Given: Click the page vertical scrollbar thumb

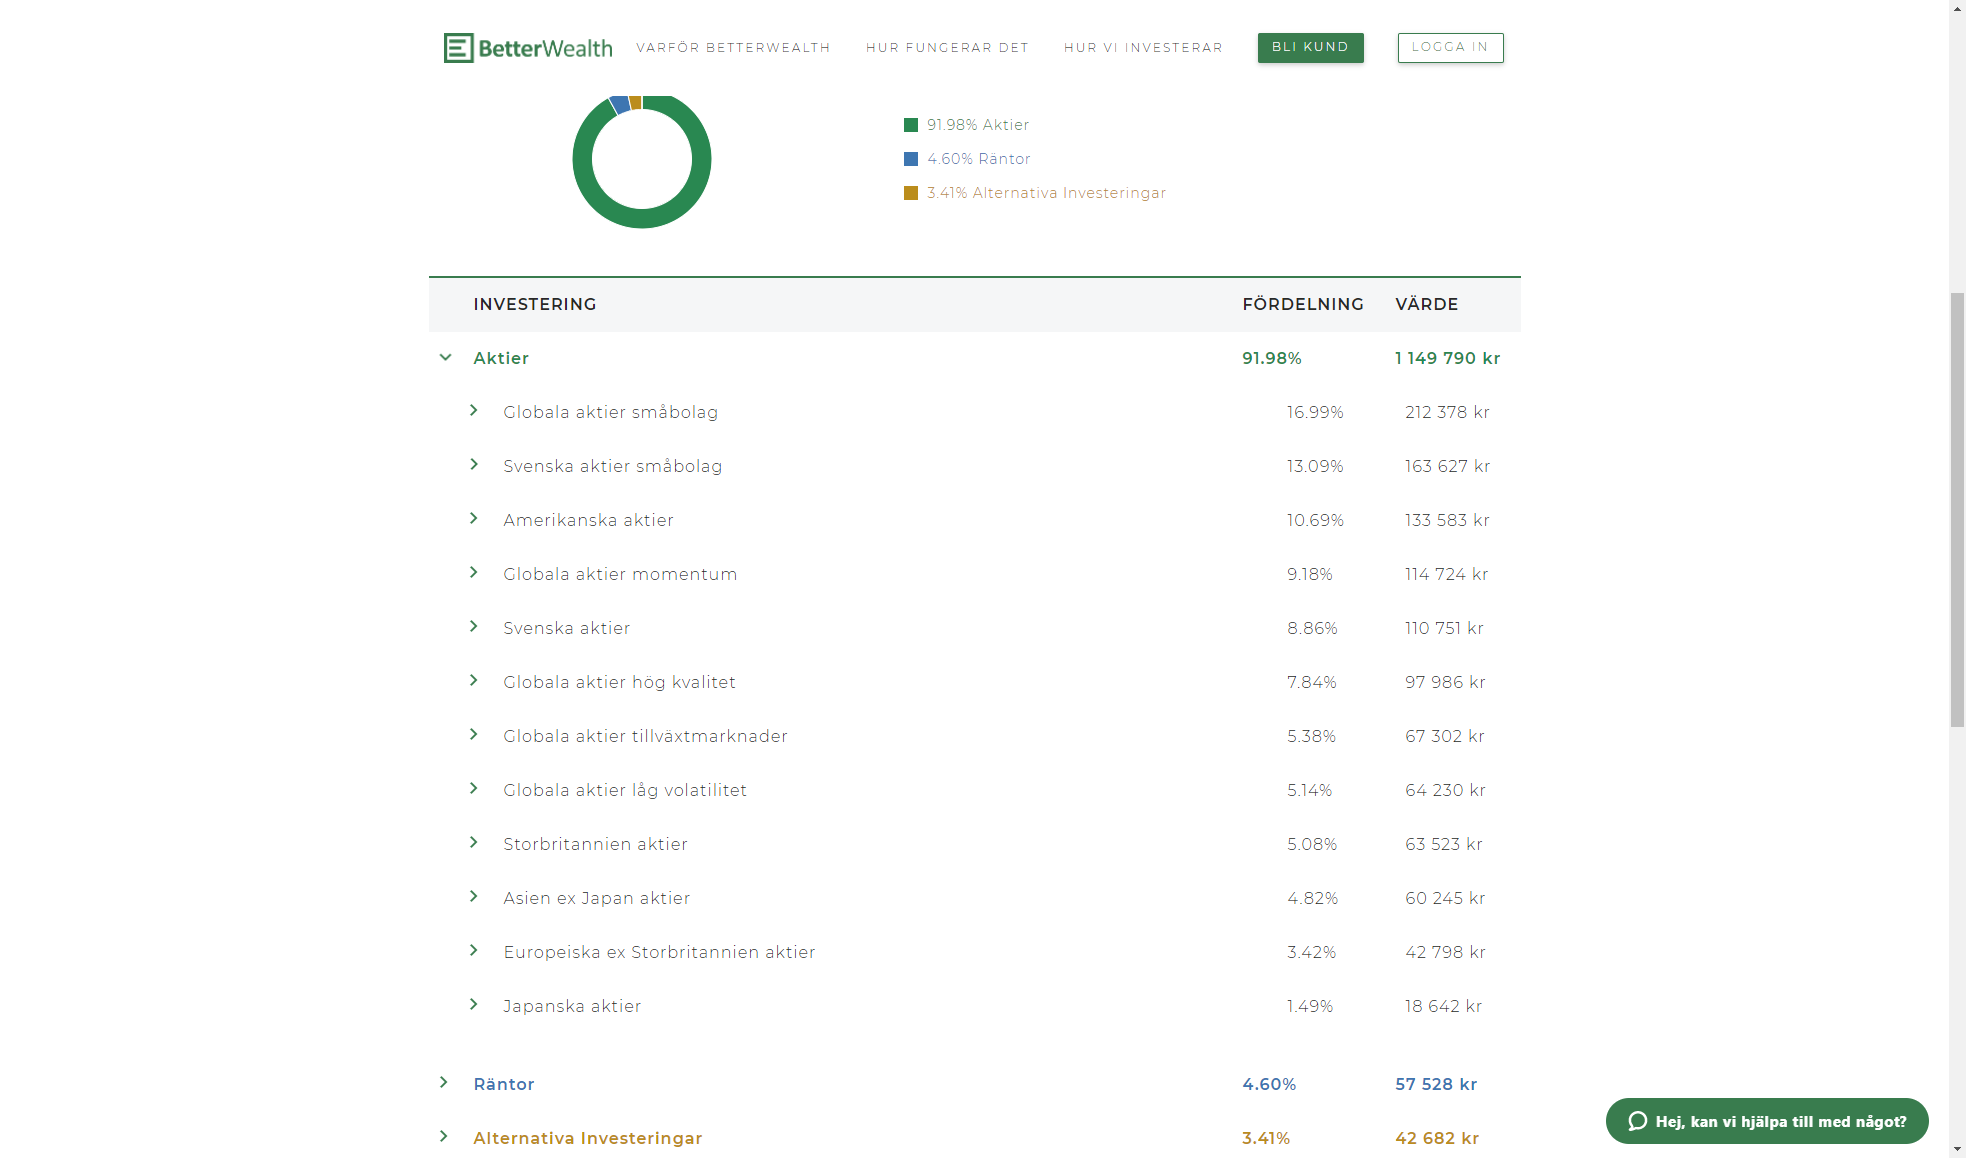Looking at the screenshot, I should coord(1957,510).
